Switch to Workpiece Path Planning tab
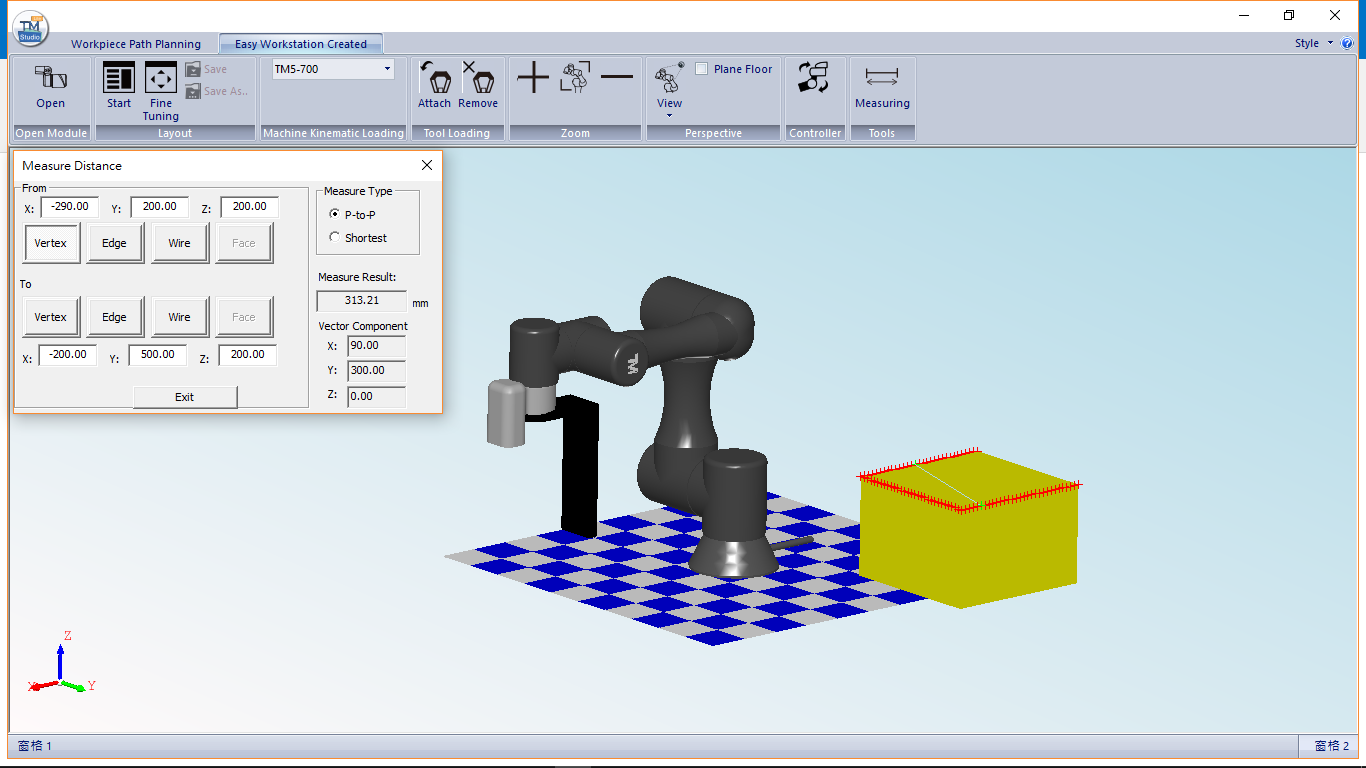Viewport: 1366px width, 768px height. [136, 44]
